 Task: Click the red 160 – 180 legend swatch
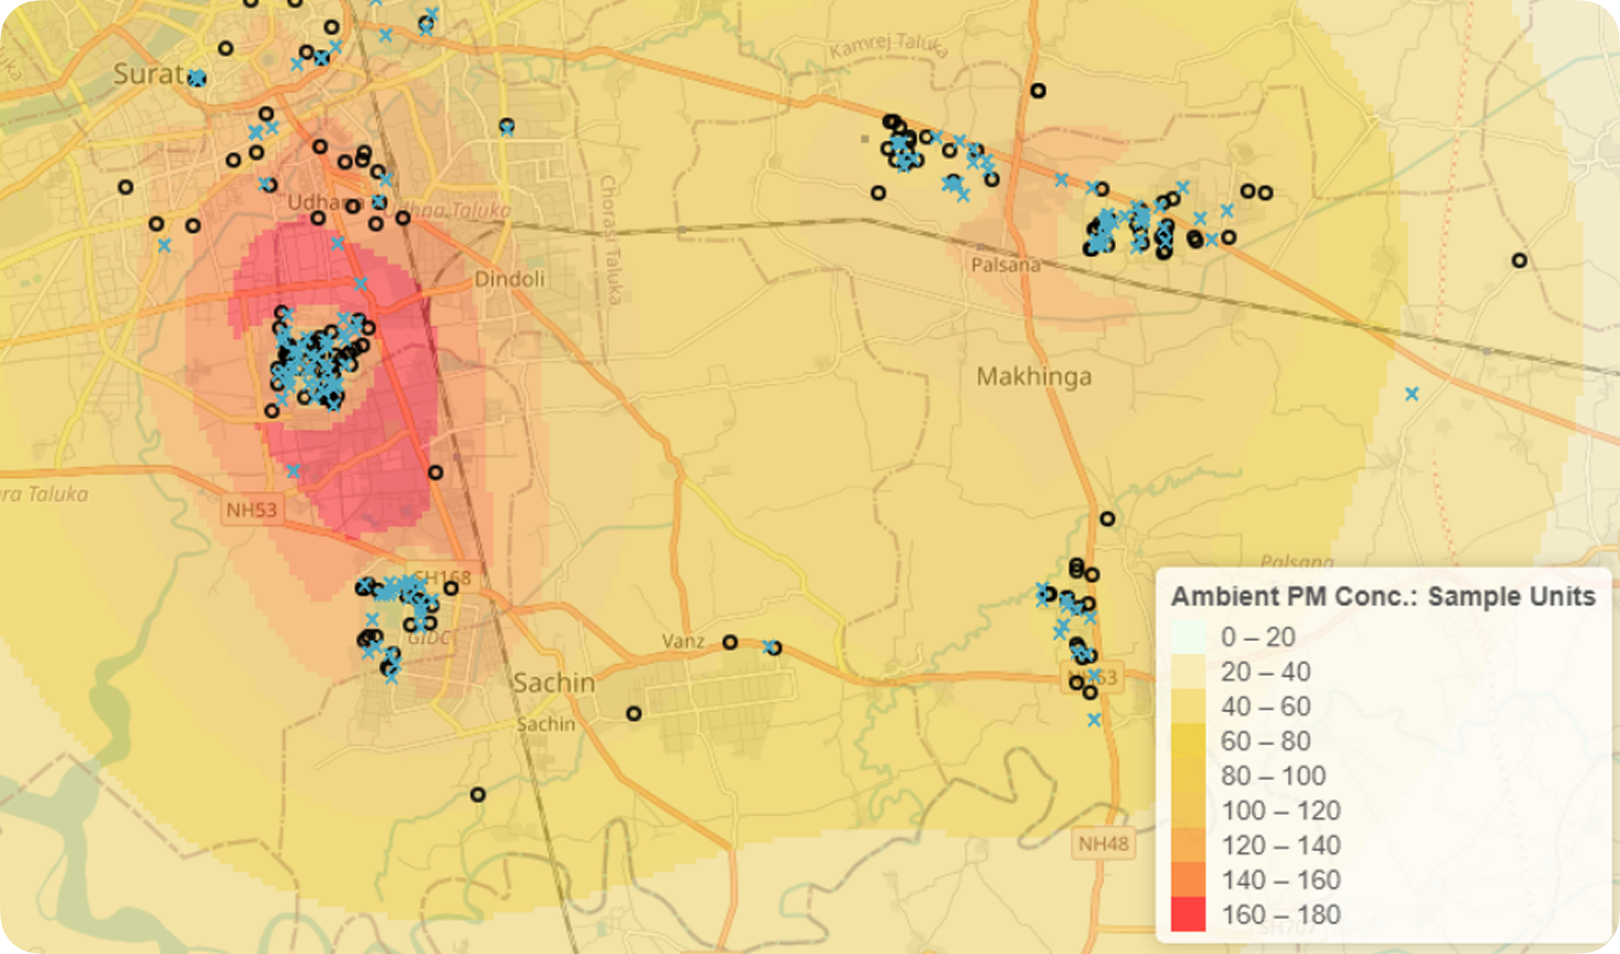tap(1188, 915)
